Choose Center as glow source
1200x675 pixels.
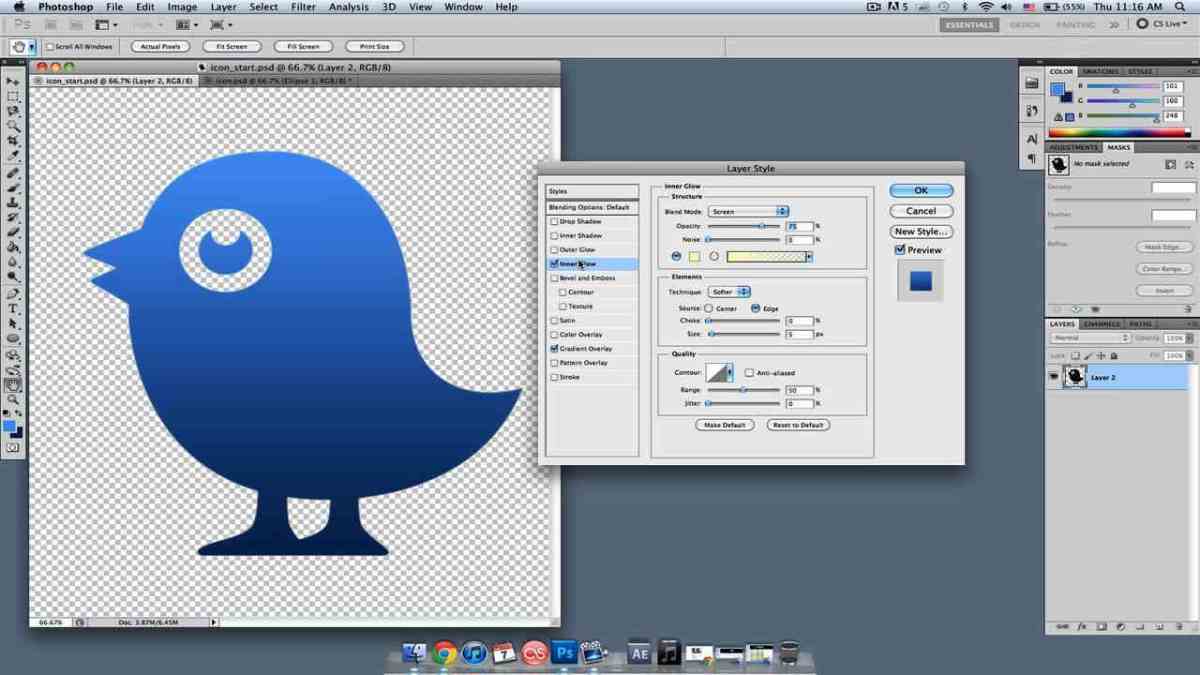click(x=708, y=308)
